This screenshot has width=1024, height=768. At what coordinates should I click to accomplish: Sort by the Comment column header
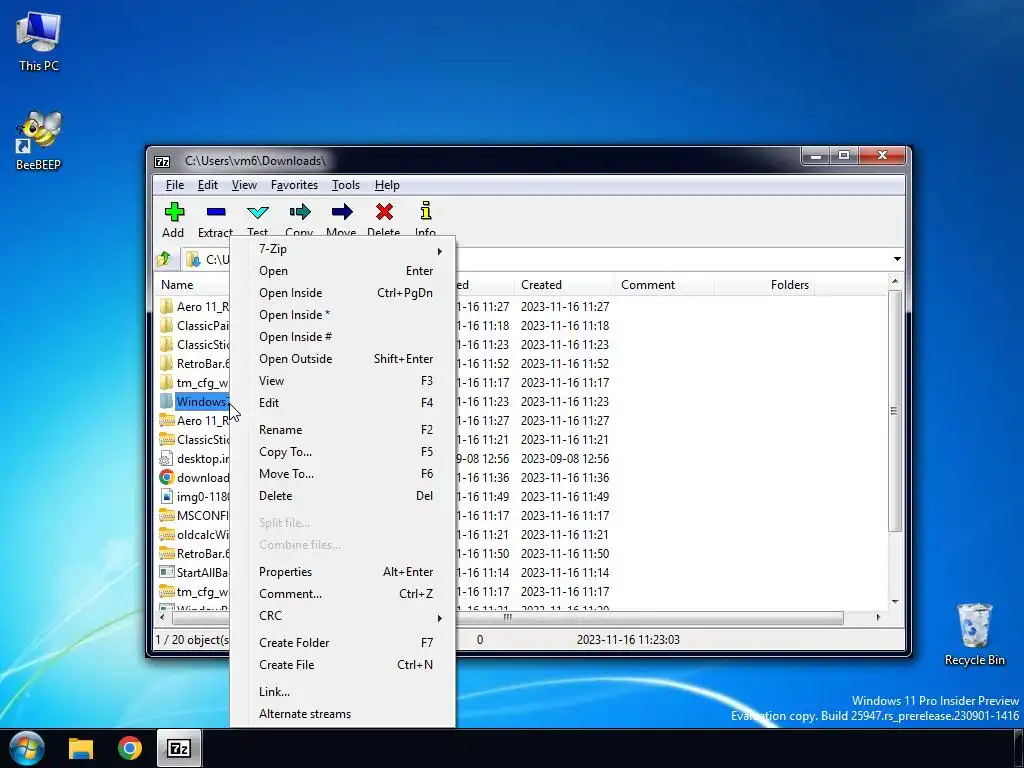664,285
